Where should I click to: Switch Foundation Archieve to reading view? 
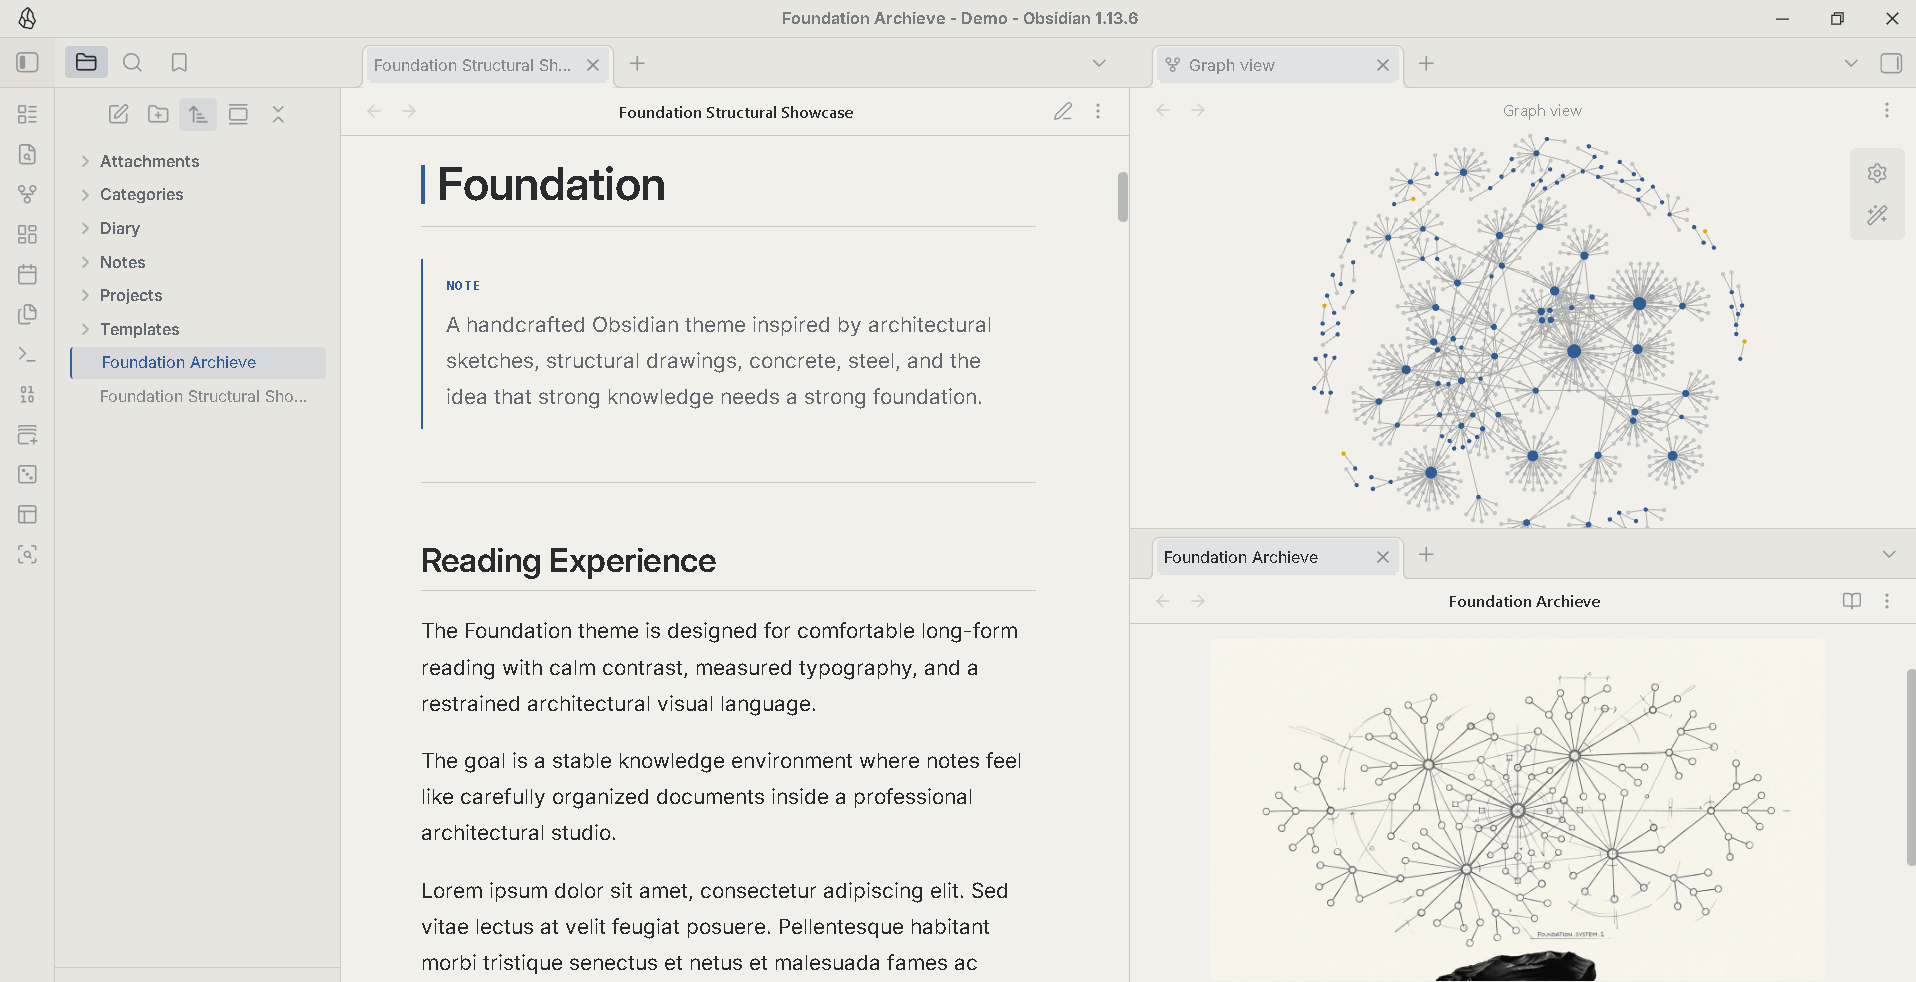point(1852,601)
